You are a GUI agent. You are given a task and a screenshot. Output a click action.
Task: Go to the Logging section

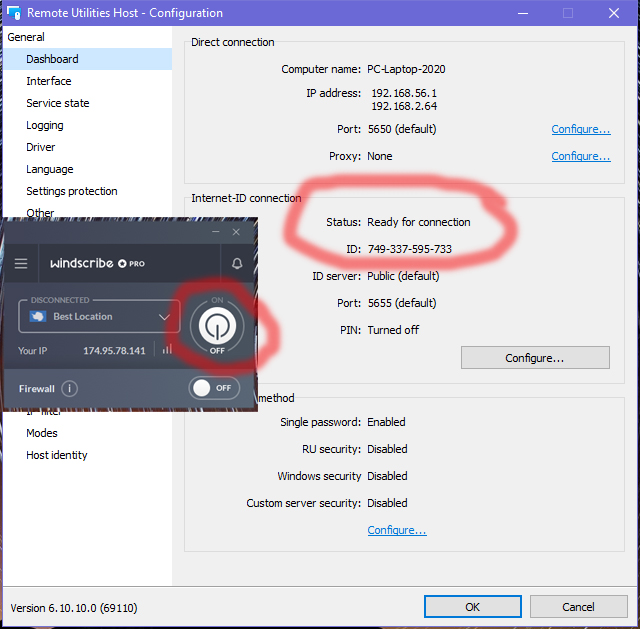45,125
